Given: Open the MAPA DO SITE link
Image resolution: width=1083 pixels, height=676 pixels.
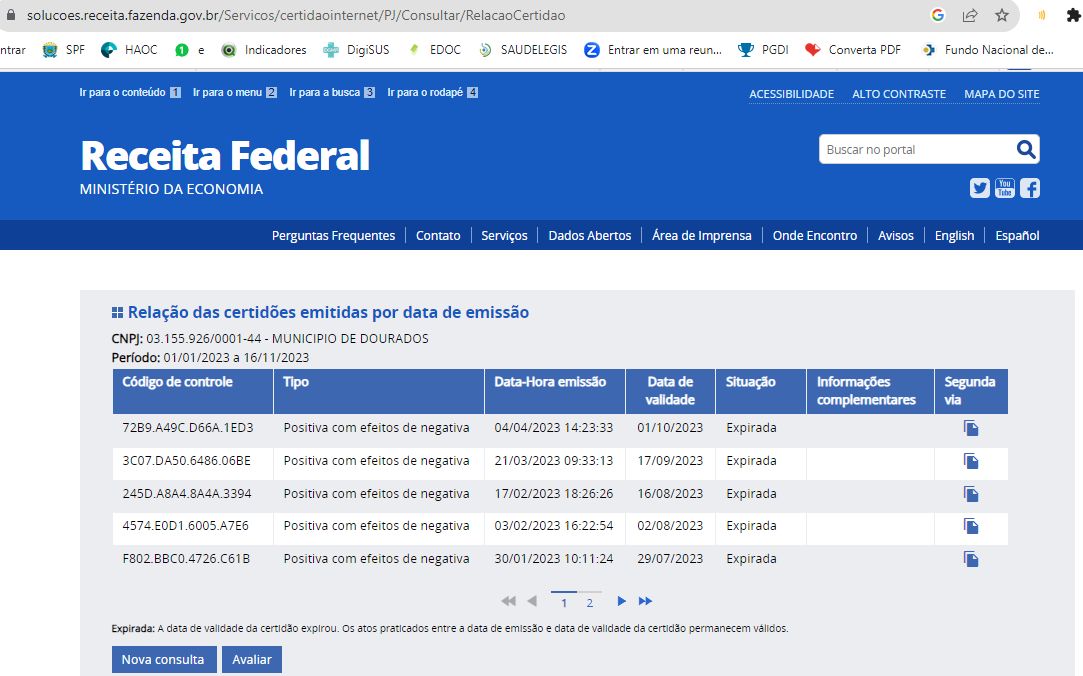Looking at the screenshot, I should tap(1001, 94).
